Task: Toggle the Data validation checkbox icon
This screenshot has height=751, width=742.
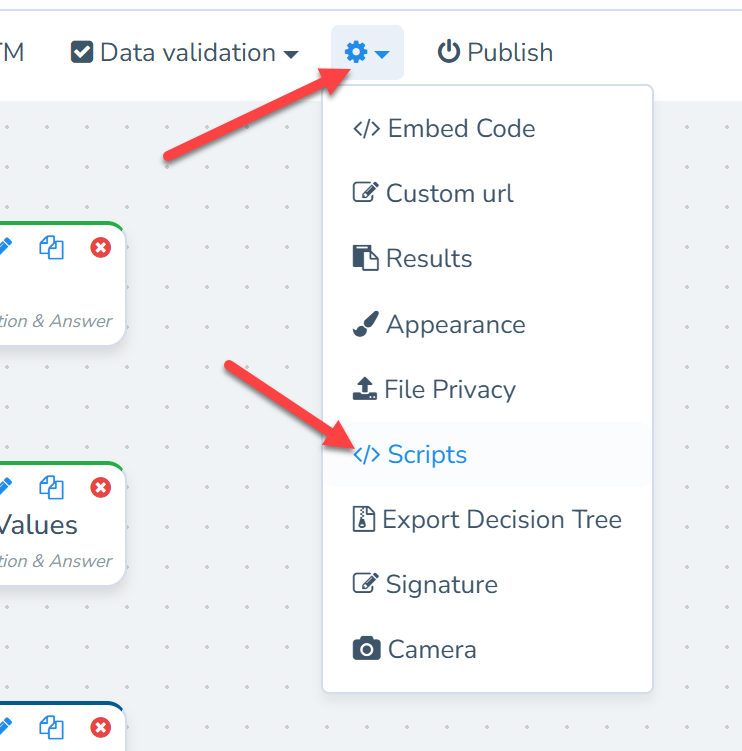Action: (x=82, y=52)
